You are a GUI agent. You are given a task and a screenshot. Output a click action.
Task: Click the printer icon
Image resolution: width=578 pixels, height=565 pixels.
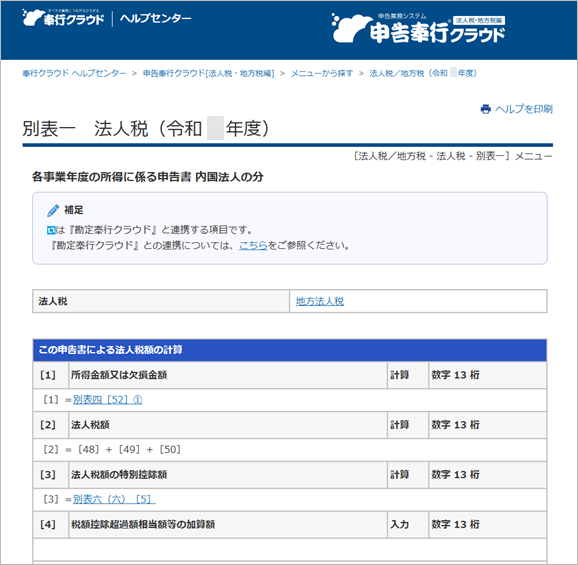tap(486, 109)
